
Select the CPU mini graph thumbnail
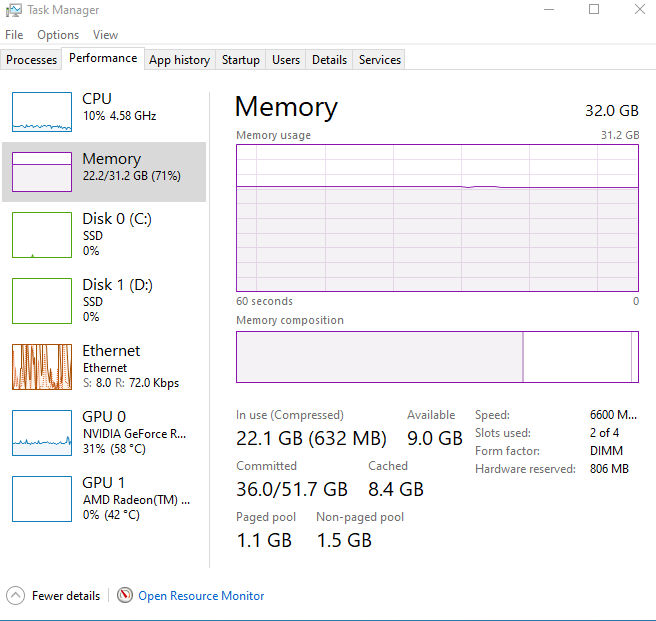42,112
